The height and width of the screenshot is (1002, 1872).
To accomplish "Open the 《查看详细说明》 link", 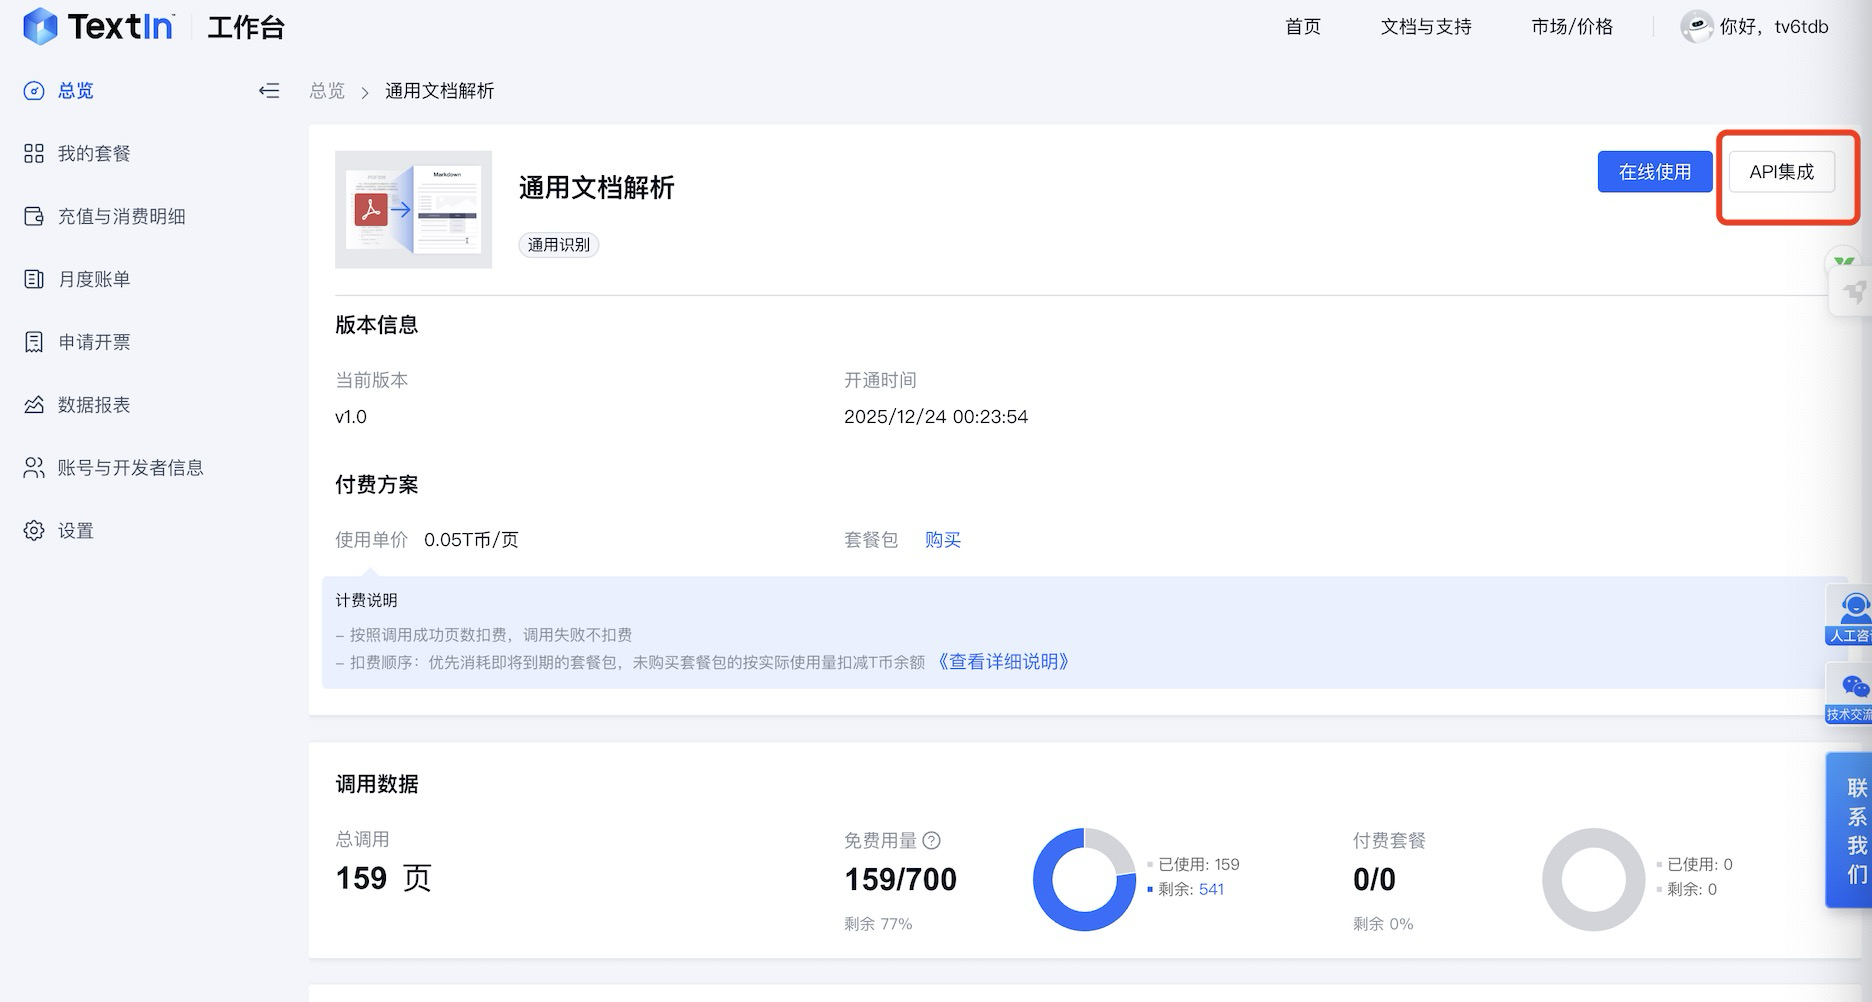I will coord(1003,662).
